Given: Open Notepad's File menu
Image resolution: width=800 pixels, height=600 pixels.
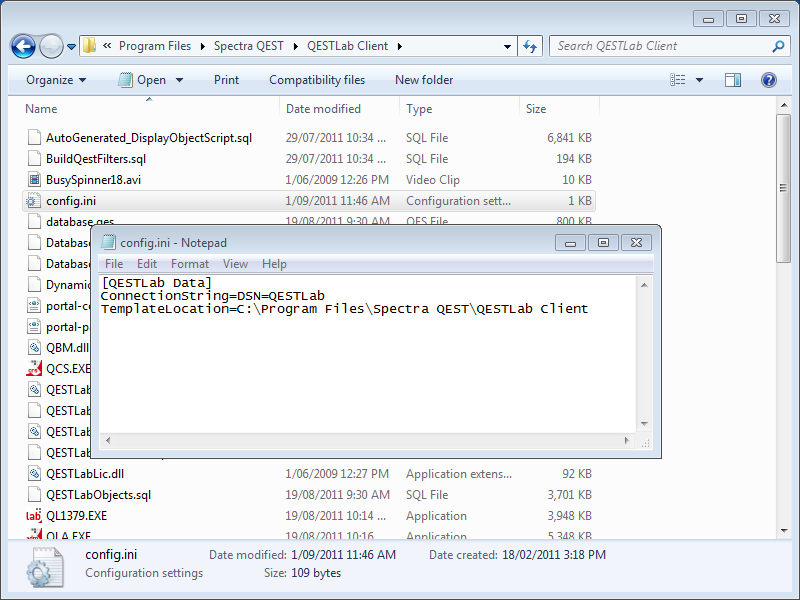Looking at the screenshot, I should (x=114, y=264).
